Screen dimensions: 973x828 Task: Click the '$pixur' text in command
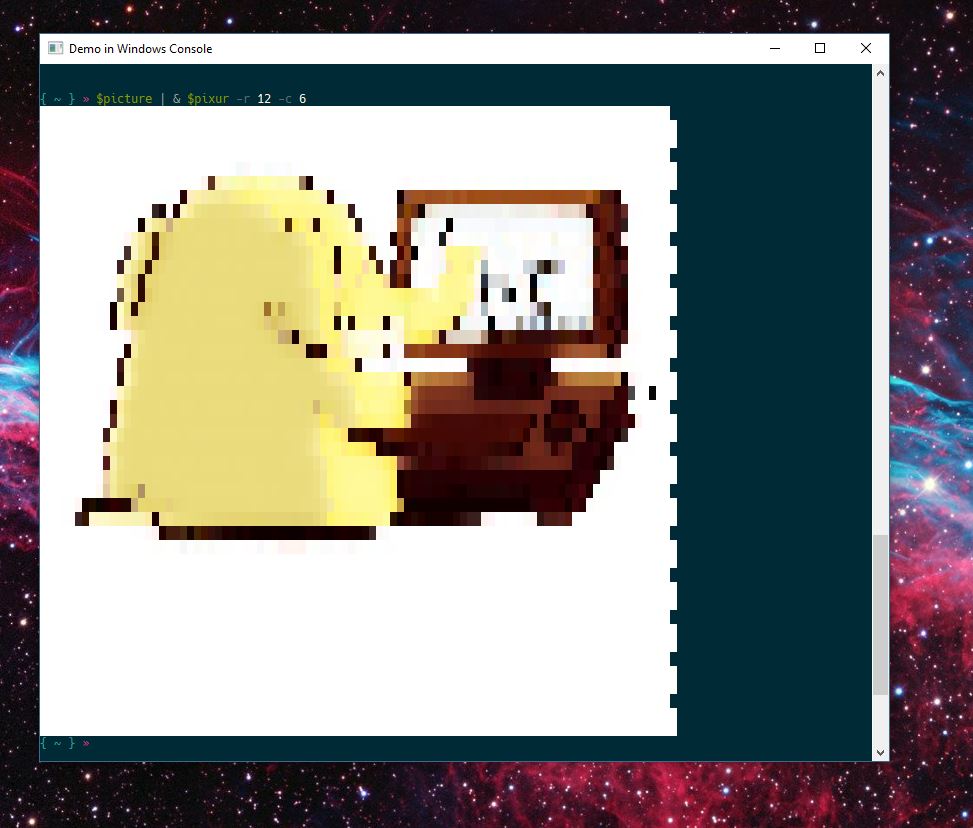click(208, 99)
